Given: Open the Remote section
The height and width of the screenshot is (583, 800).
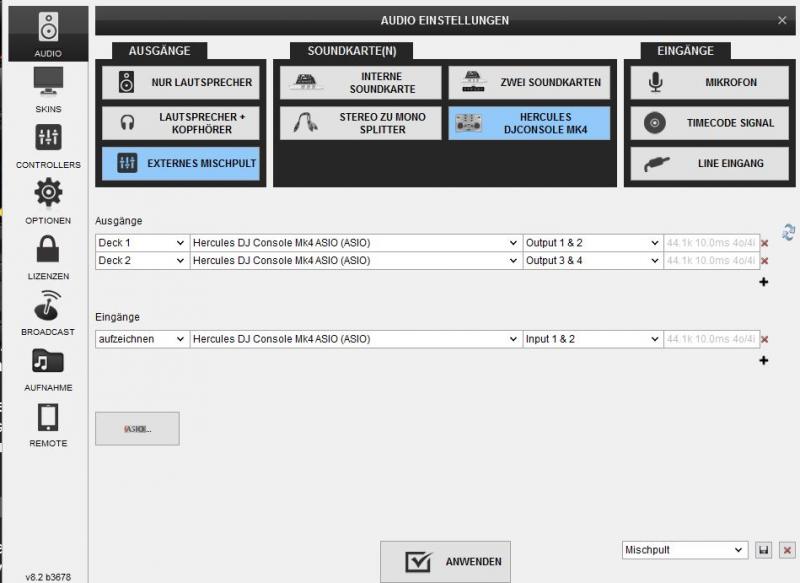Looking at the screenshot, I should click(x=48, y=424).
